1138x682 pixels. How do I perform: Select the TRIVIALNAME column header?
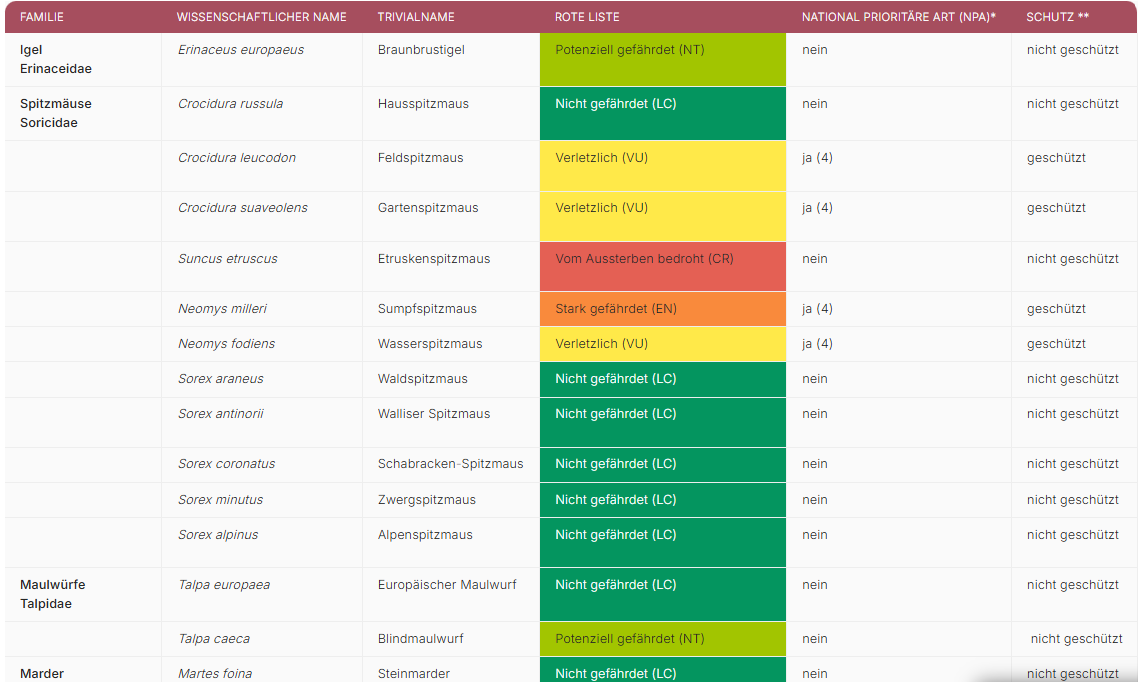[416, 17]
